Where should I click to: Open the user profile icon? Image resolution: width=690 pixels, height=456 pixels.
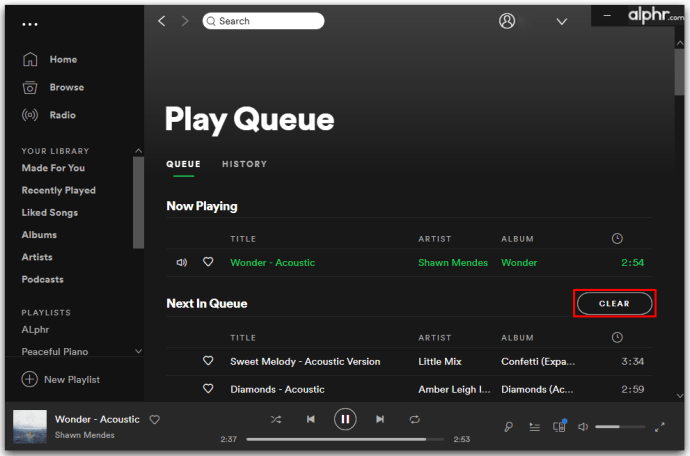tap(507, 21)
